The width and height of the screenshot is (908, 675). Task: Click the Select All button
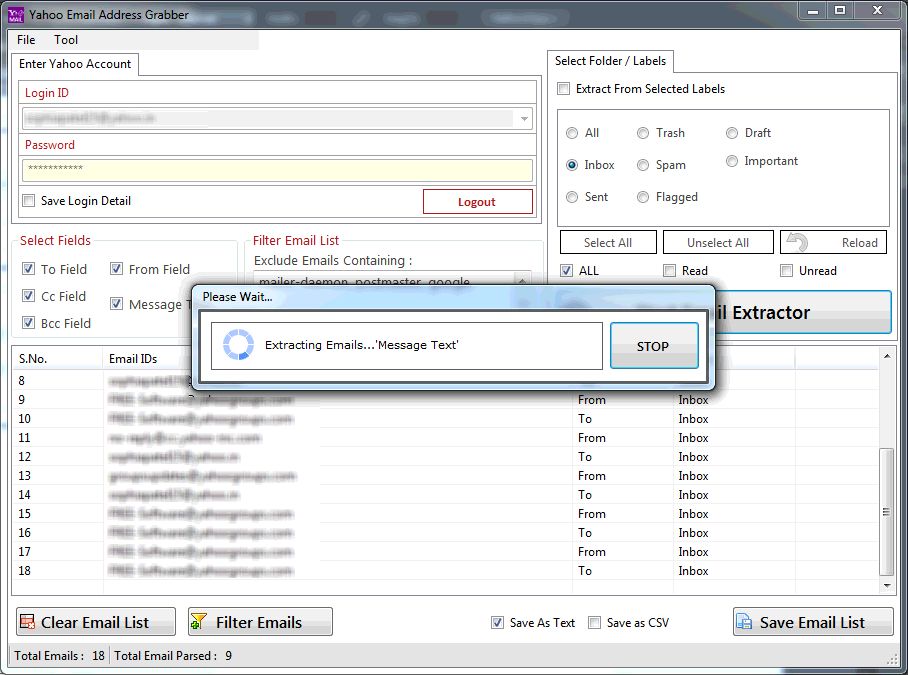[x=608, y=242]
